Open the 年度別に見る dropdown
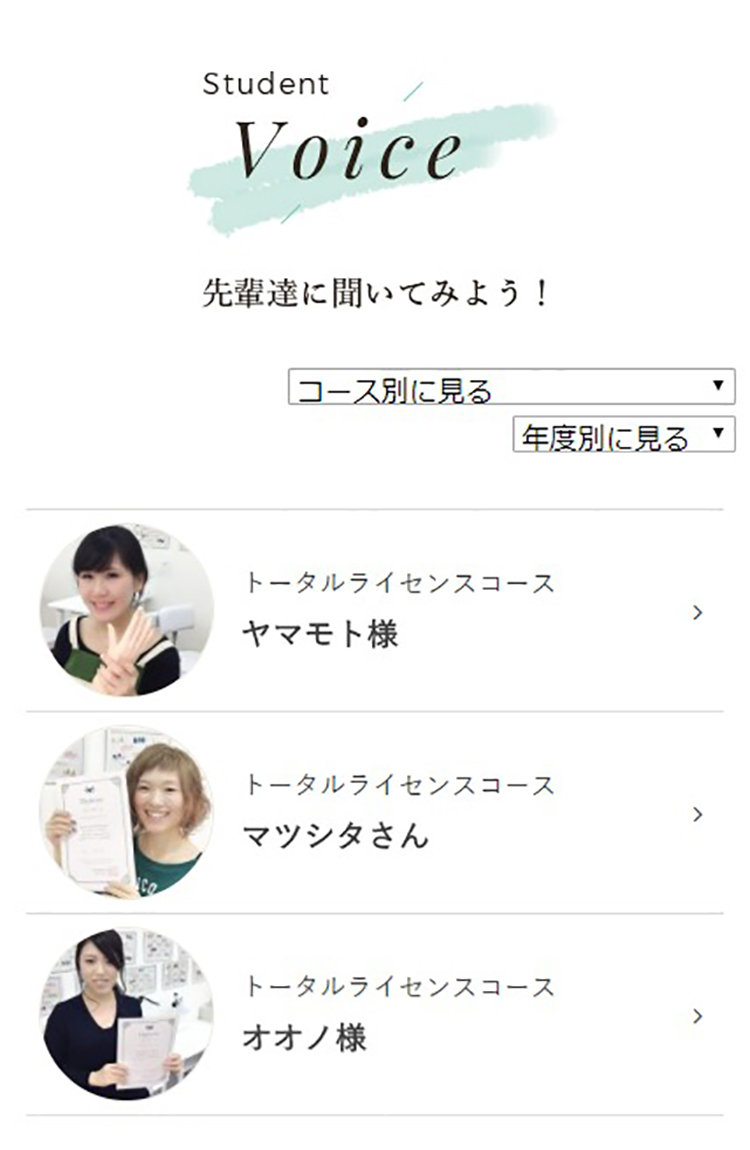750x1150 pixels. [x=623, y=433]
